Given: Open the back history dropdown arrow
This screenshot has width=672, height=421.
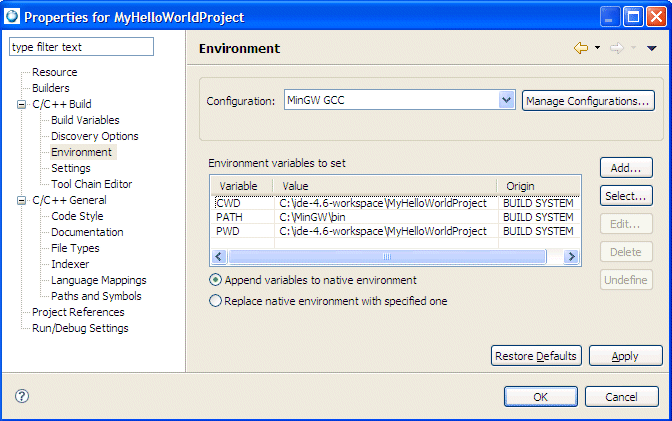Looking at the screenshot, I should coord(597,48).
